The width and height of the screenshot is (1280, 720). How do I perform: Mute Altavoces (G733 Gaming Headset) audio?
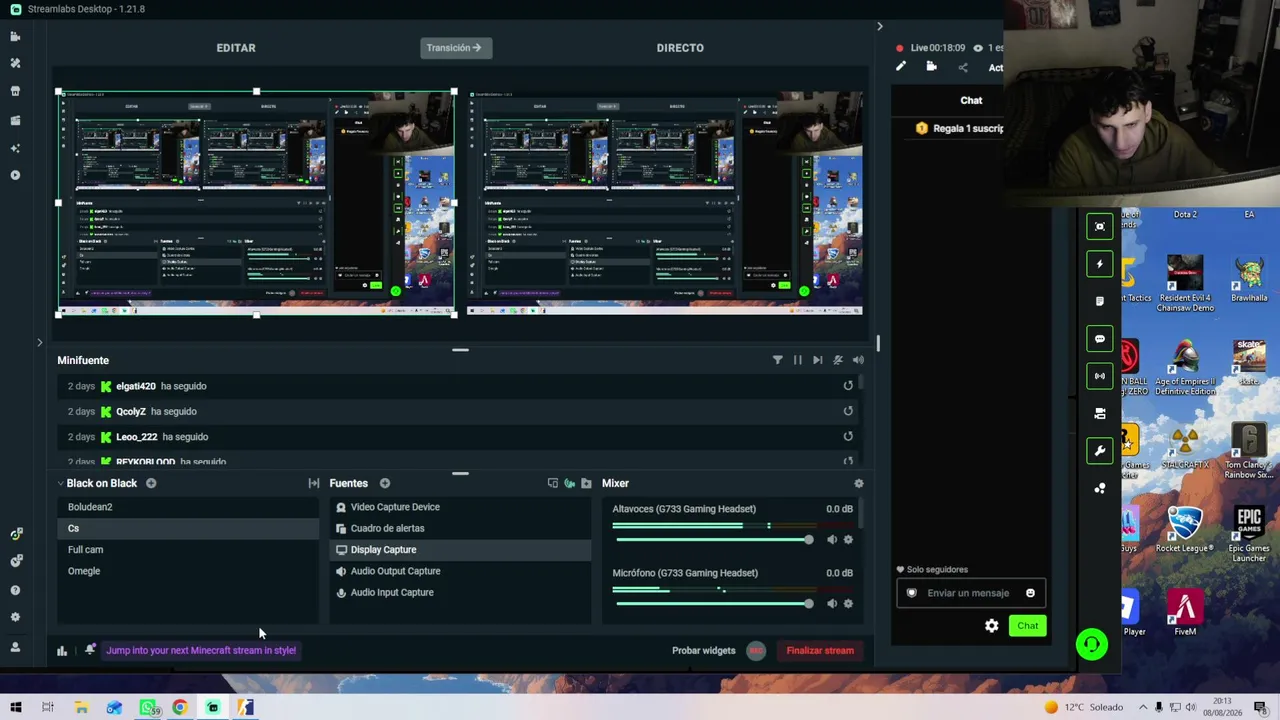point(831,540)
